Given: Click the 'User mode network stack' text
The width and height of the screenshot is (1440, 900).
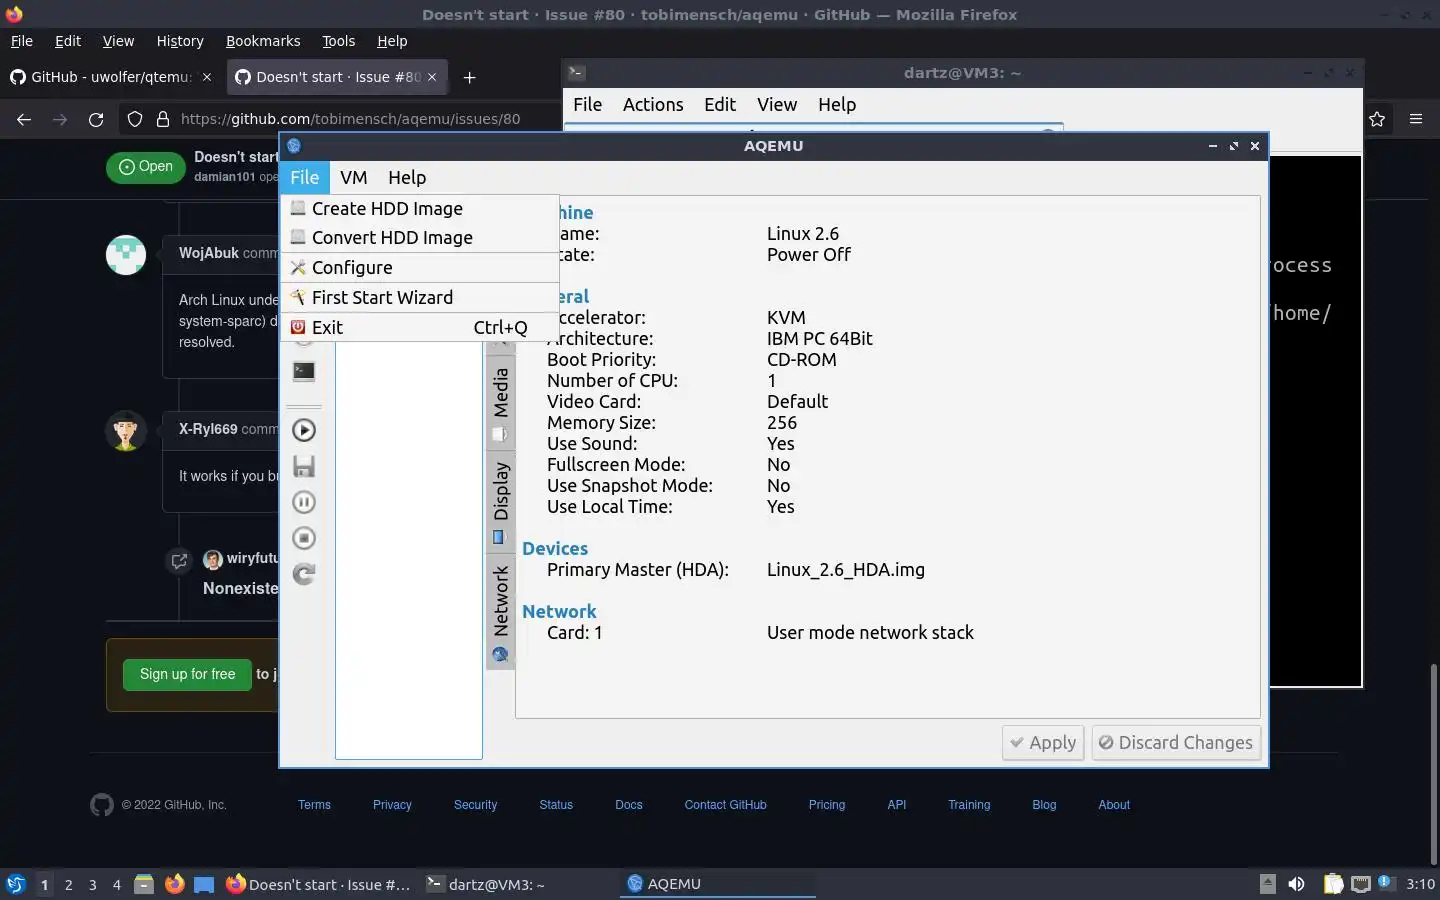Looking at the screenshot, I should (870, 633).
